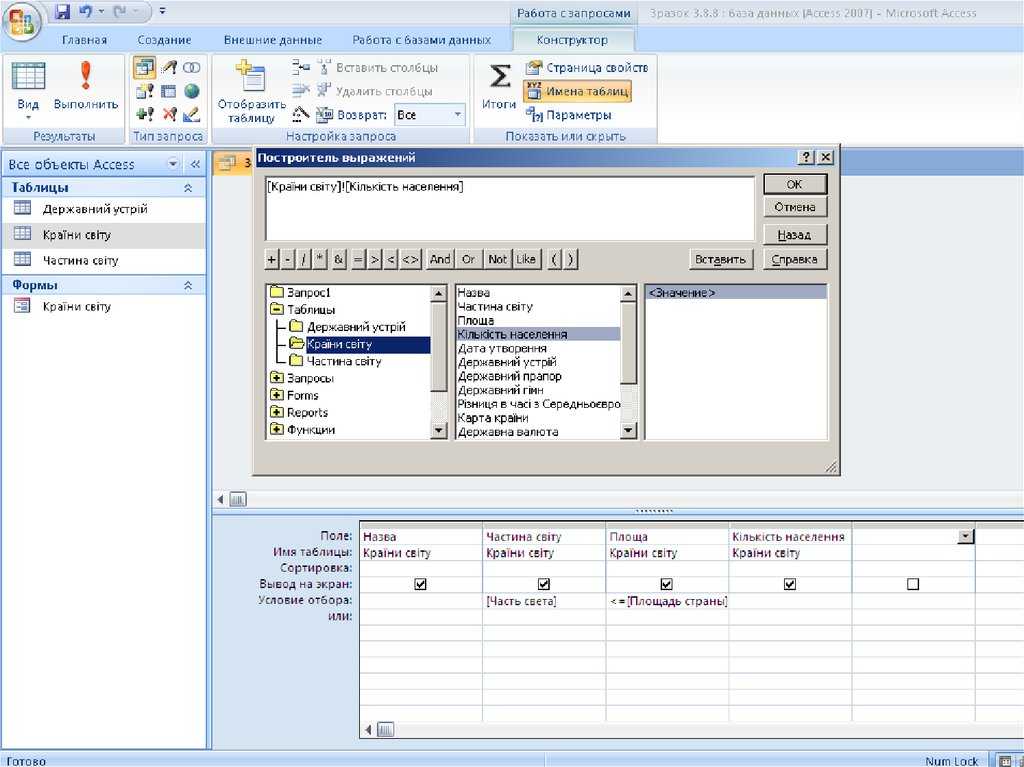Expand Функции node in builder tree
Screen dimensions: 1024x767
click(277, 429)
